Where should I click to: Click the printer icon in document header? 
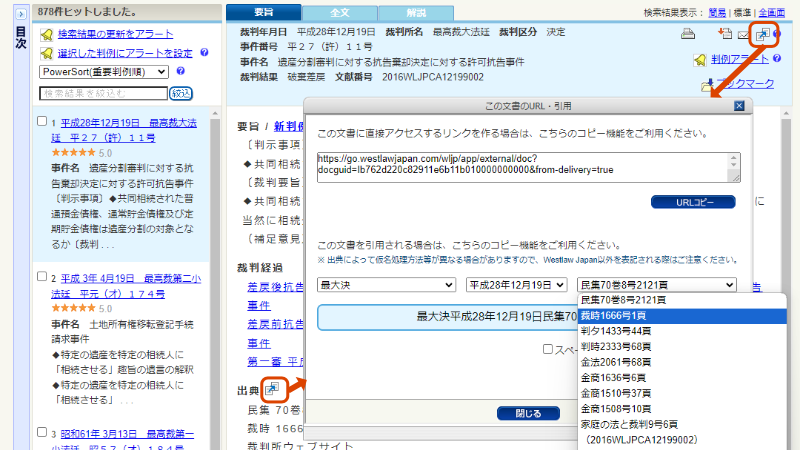(x=688, y=34)
